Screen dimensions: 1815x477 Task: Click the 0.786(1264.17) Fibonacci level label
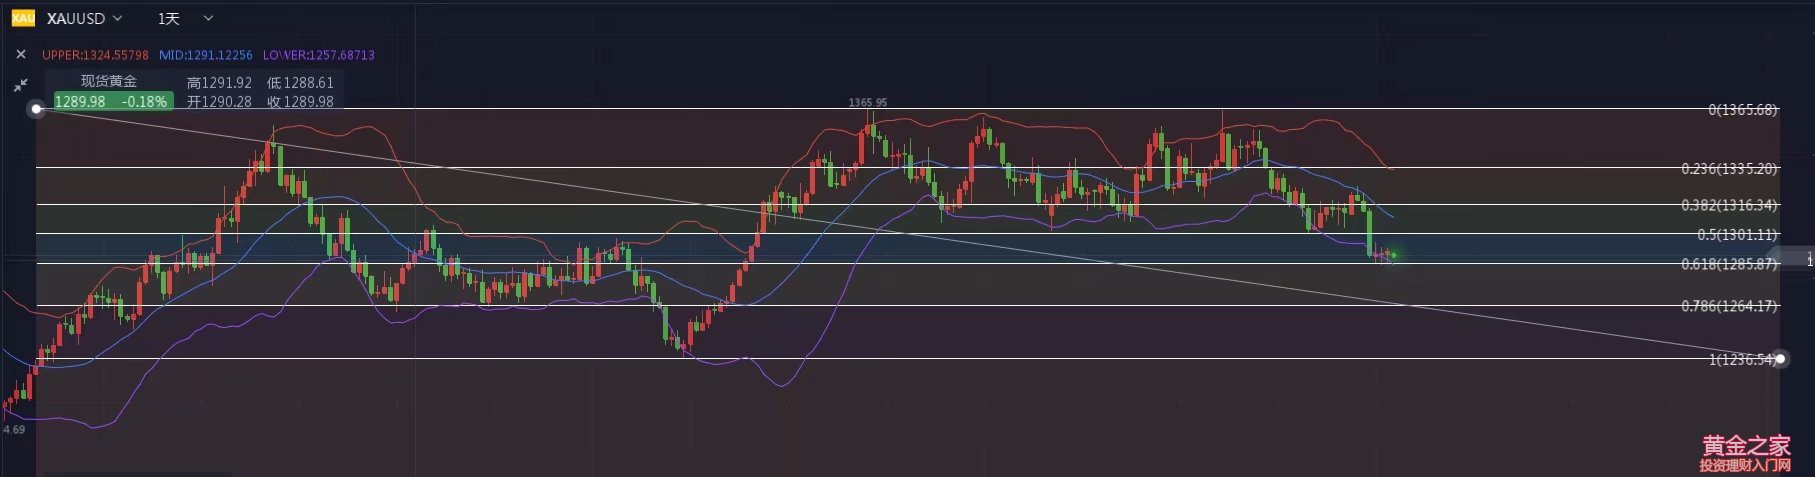click(x=1729, y=306)
